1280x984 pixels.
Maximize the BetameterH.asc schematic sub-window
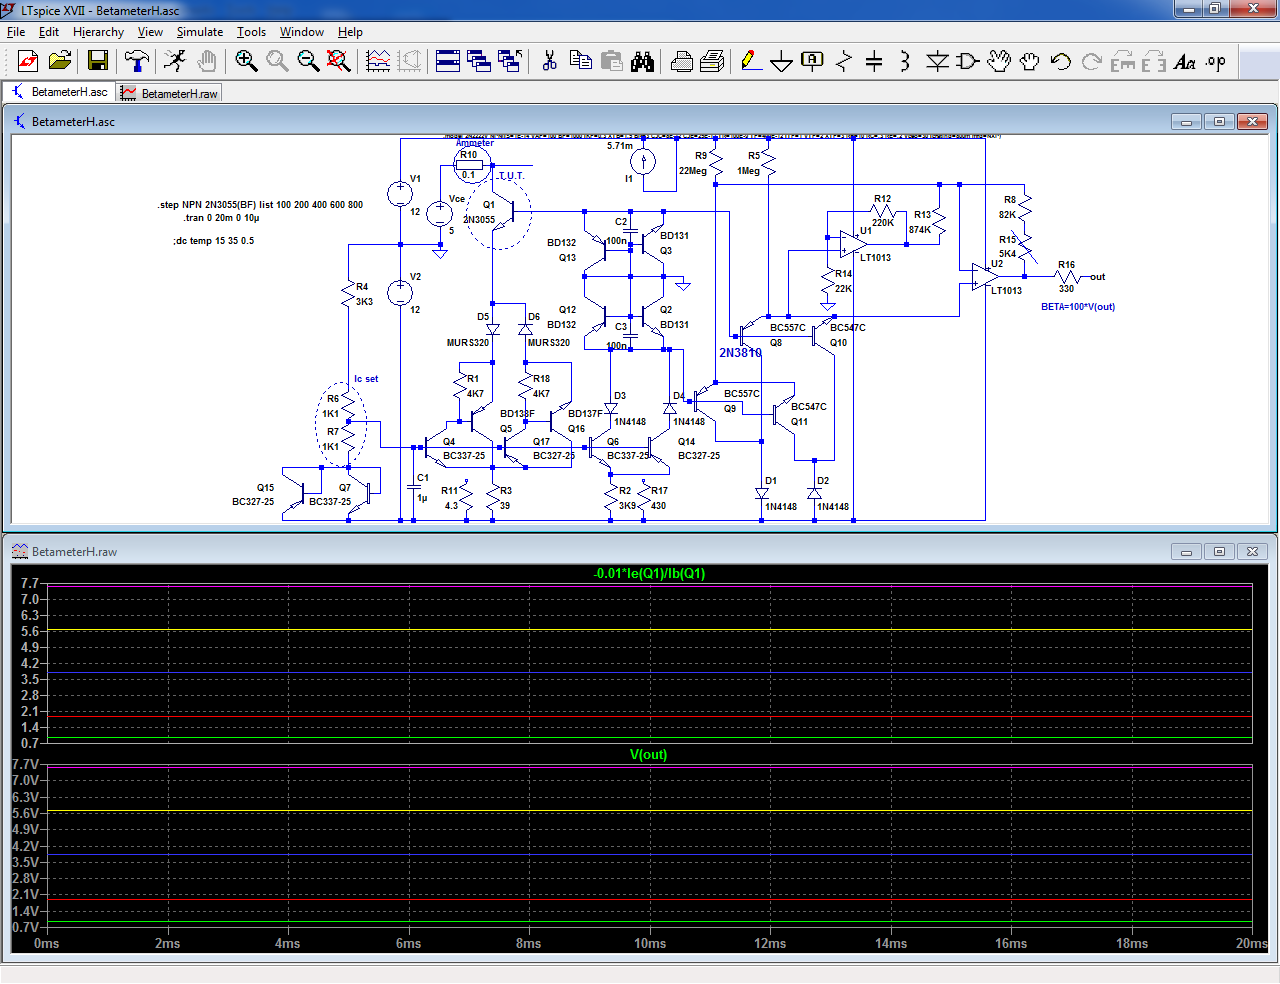click(x=1219, y=122)
